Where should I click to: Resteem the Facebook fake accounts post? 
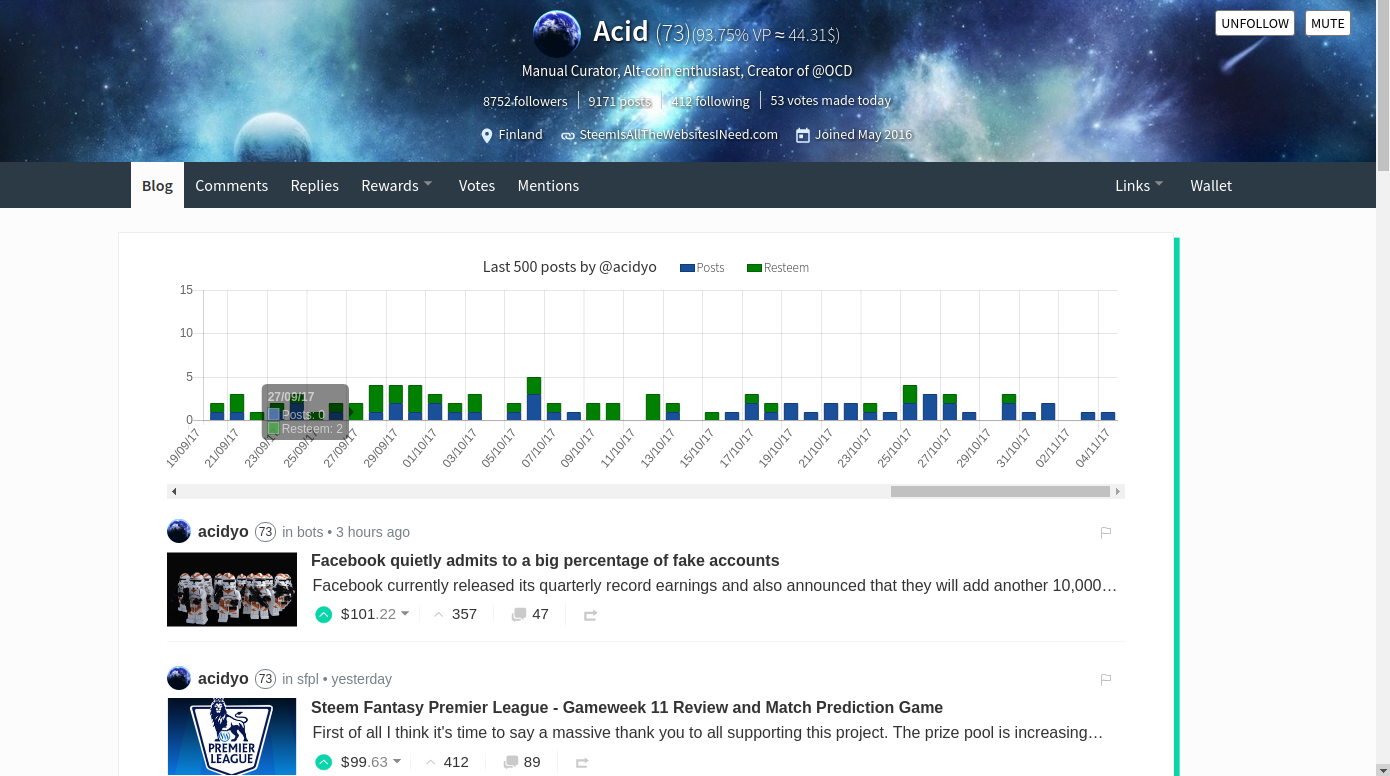(590, 616)
